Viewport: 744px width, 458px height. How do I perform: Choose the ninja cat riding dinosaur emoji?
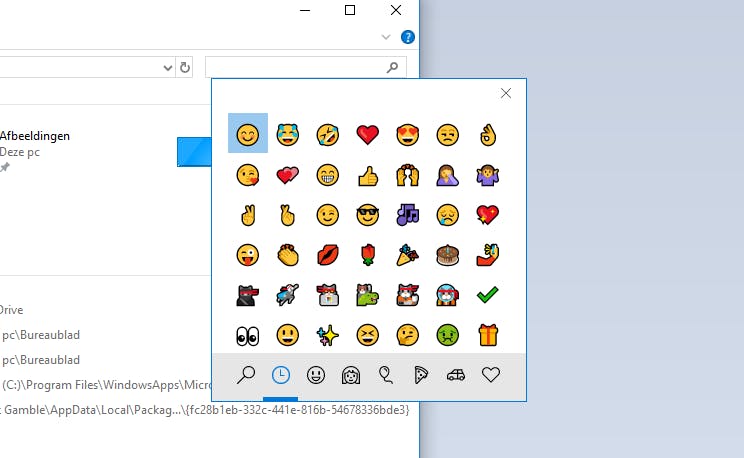[x=368, y=295]
